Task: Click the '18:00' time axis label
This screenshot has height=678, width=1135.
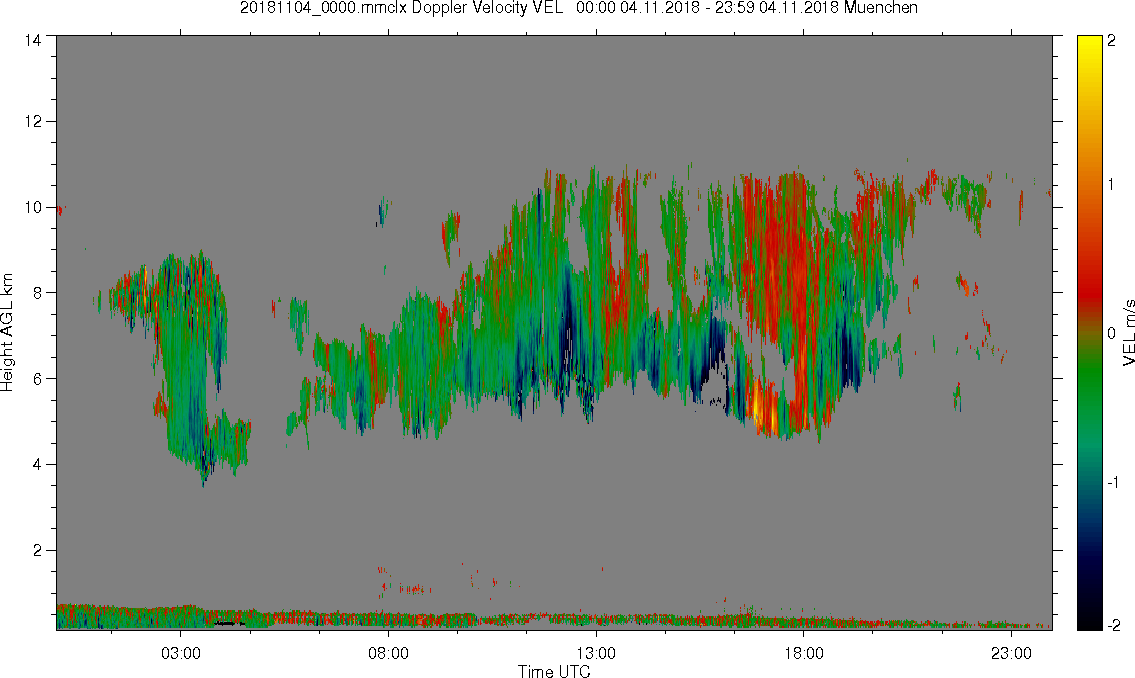Action: 803,653
